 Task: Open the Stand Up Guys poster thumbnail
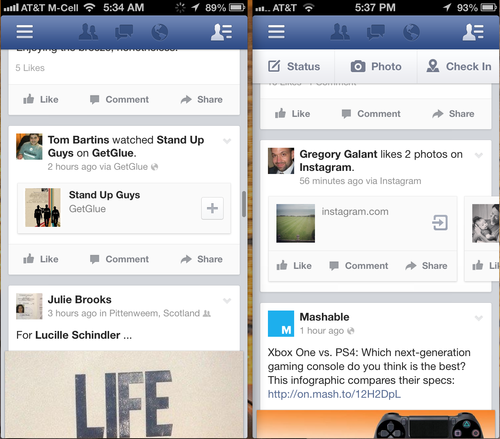tap(43, 207)
